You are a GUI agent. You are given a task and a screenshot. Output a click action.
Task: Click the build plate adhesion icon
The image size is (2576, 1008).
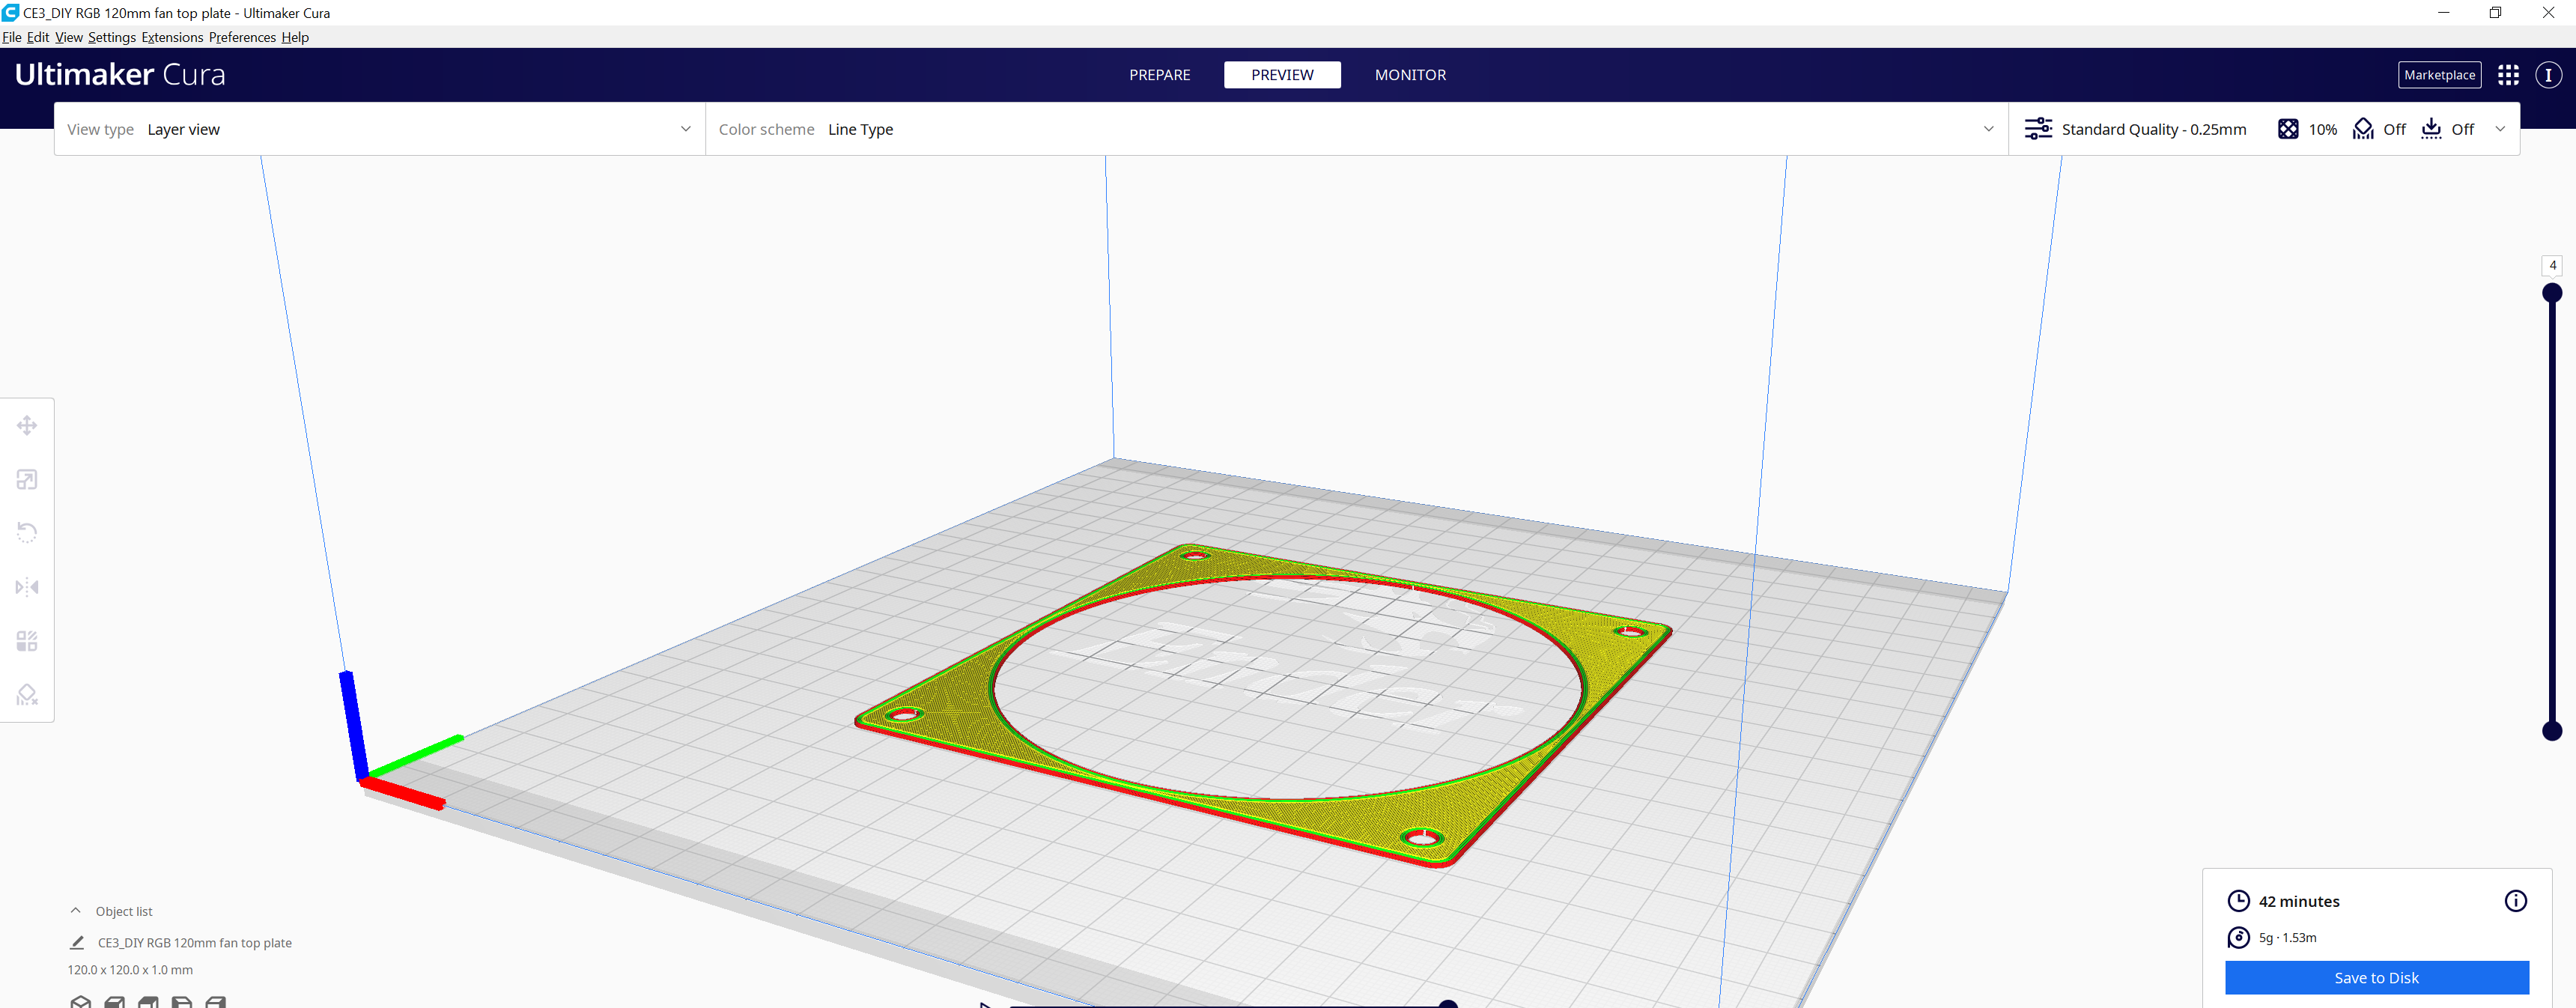coord(2431,129)
